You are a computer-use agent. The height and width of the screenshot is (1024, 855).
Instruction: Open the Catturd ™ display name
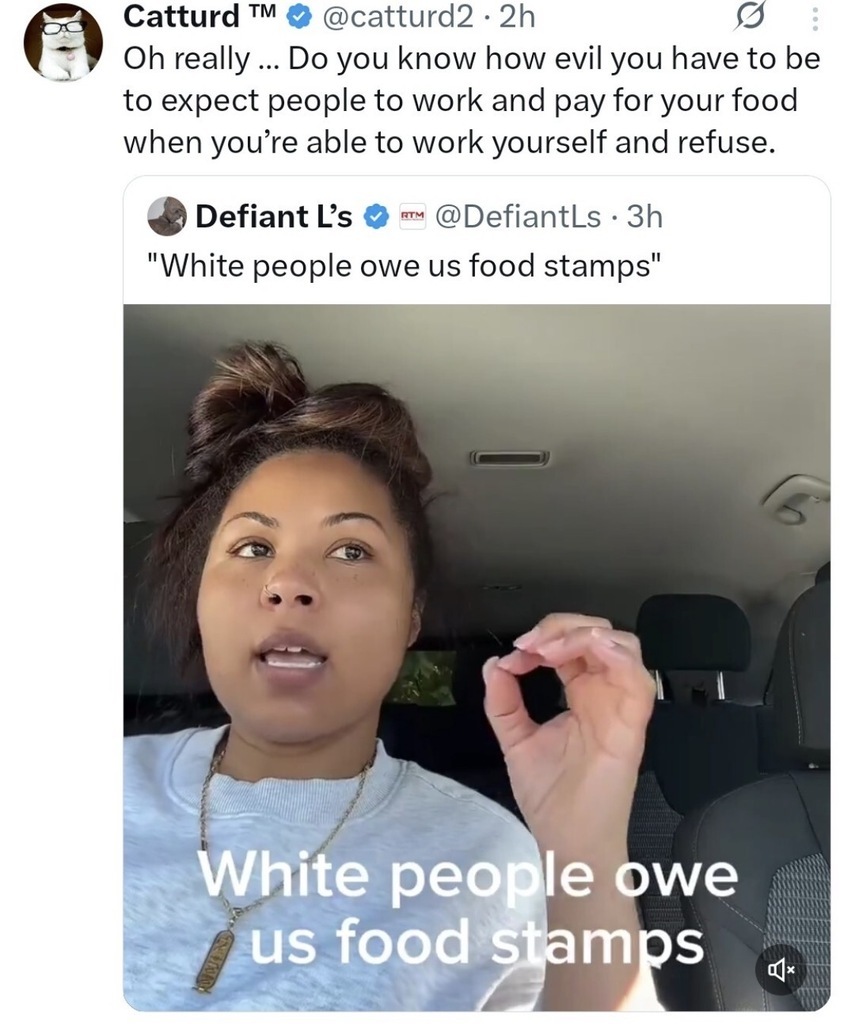pos(201,17)
